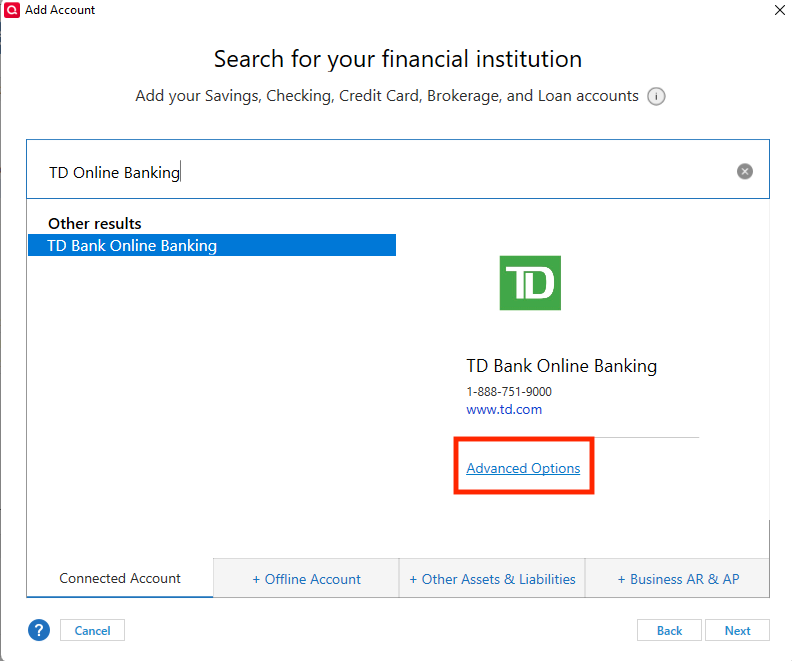Switch to the Offline Account tab
This screenshot has height=661, width=792.
tap(307, 579)
